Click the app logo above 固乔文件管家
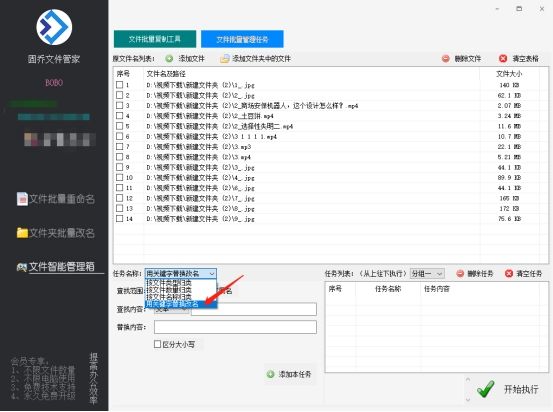The height and width of the screenshot is (412, 553). point(54,27)
